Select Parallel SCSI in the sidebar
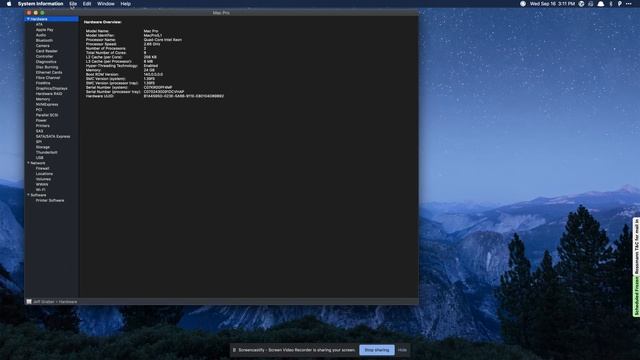Viewport: 640px width, 360px height. 47,115
